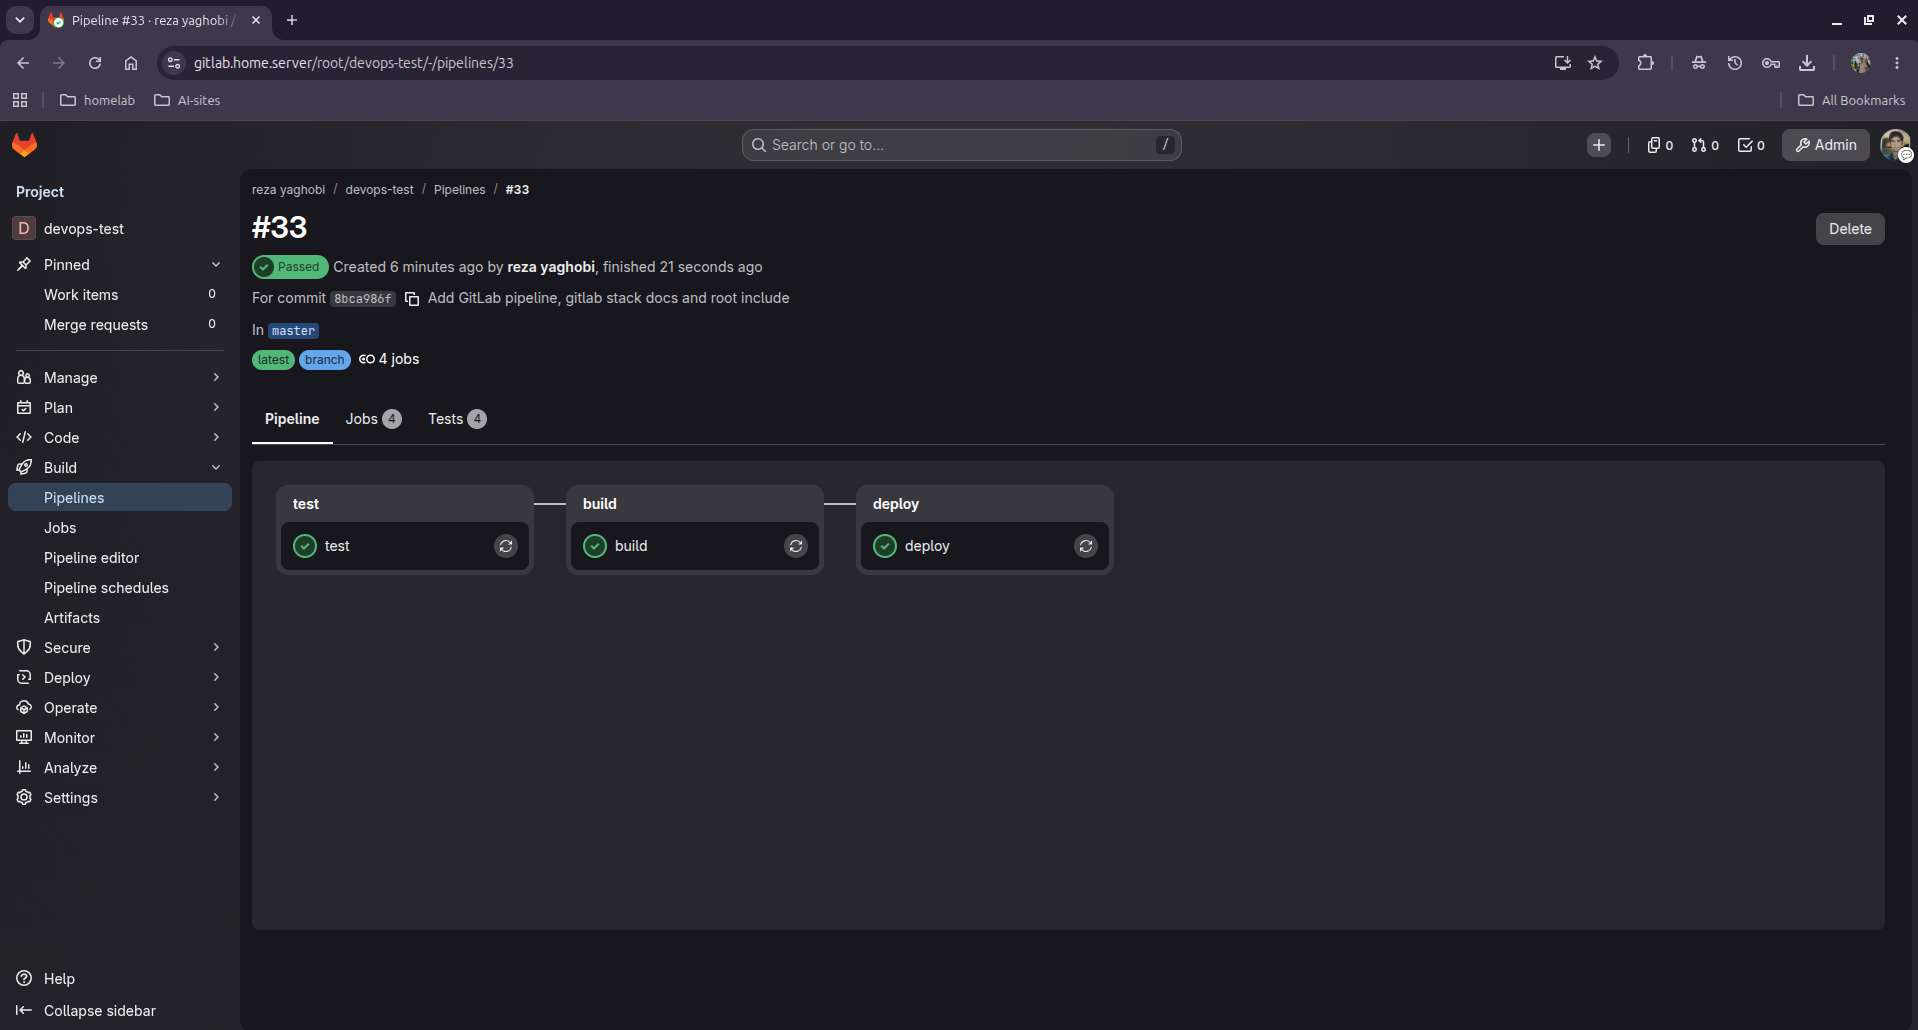The width and height of the screenshot is (1918, 1030).
Task: Retry the build job
Action: click(796, 546)
